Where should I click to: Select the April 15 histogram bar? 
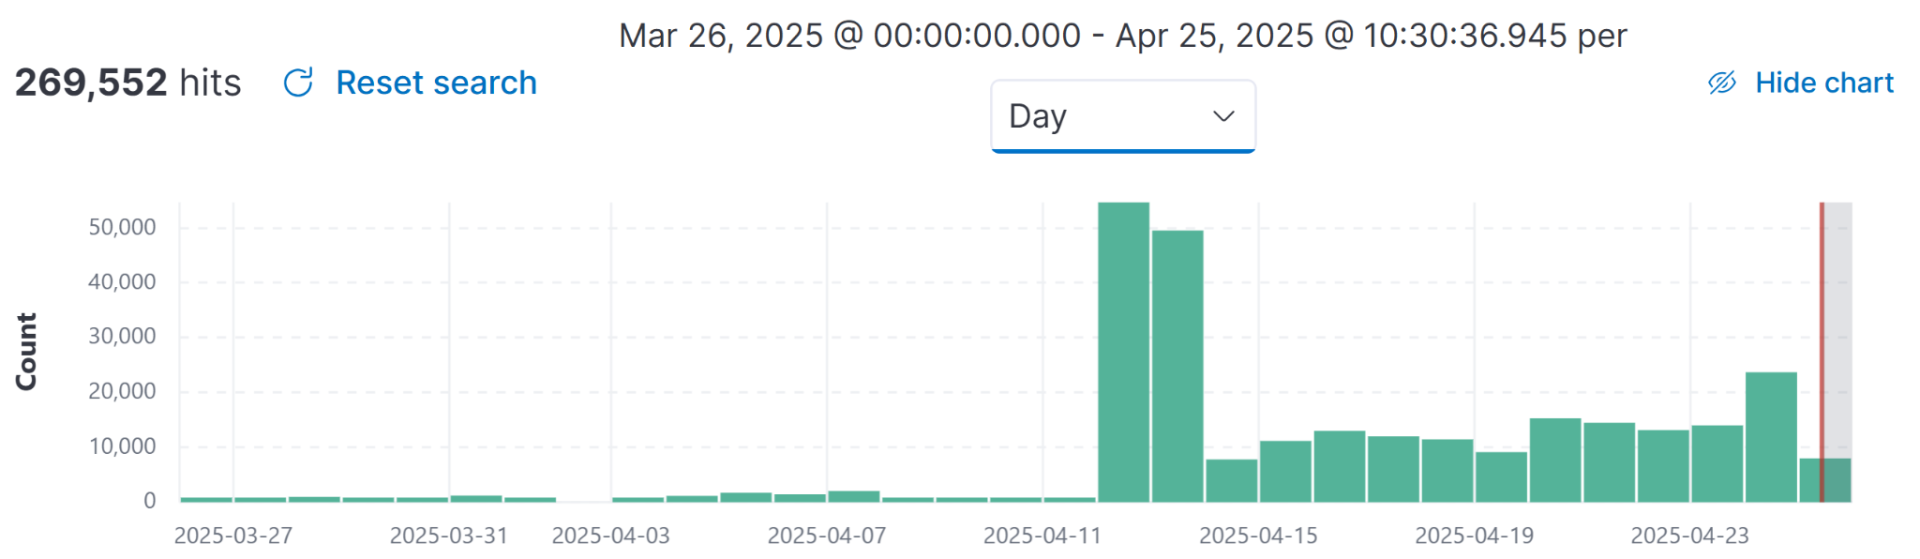(1285, 471)
